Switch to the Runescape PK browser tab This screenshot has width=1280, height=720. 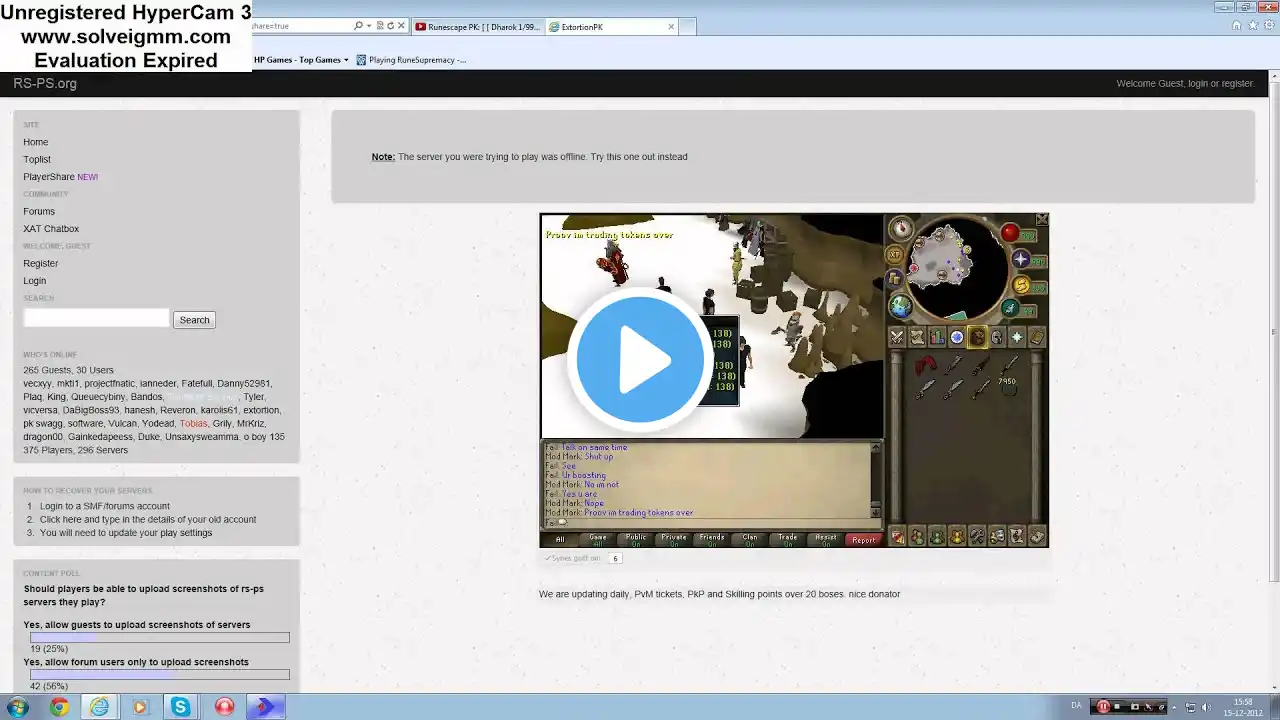pos(476,27)
